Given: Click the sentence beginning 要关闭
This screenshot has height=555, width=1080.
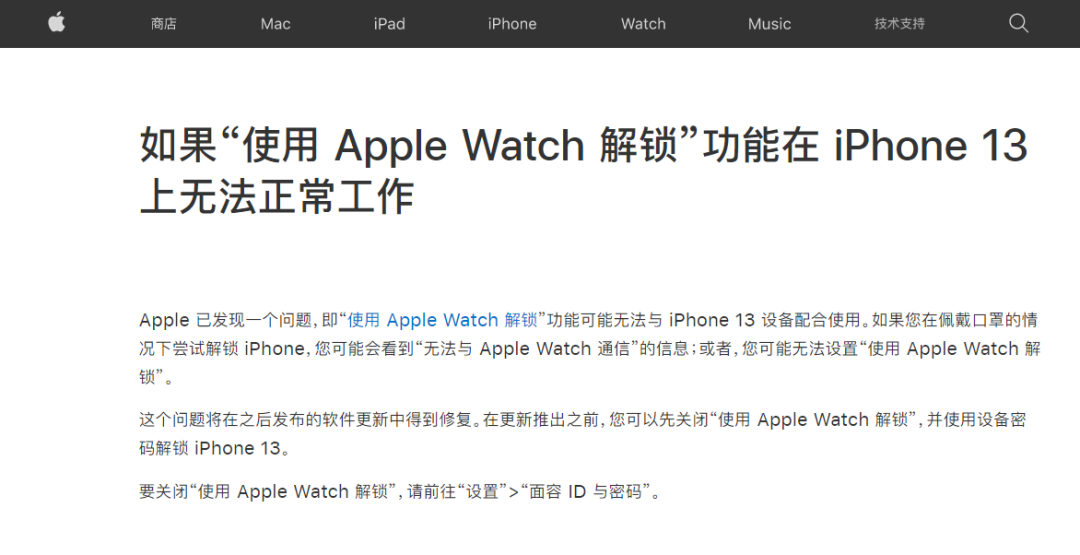Looking at the screenshot, I should [399, 492].
